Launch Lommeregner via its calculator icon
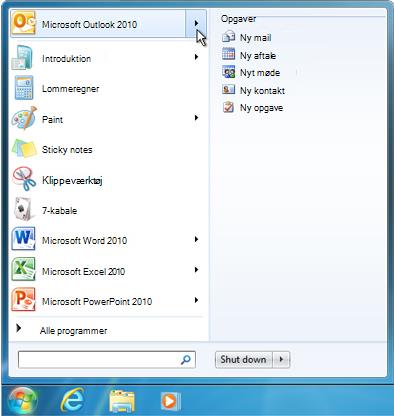Image resolution: width=394 pixels, height=416 pixels. pos(24,88)
